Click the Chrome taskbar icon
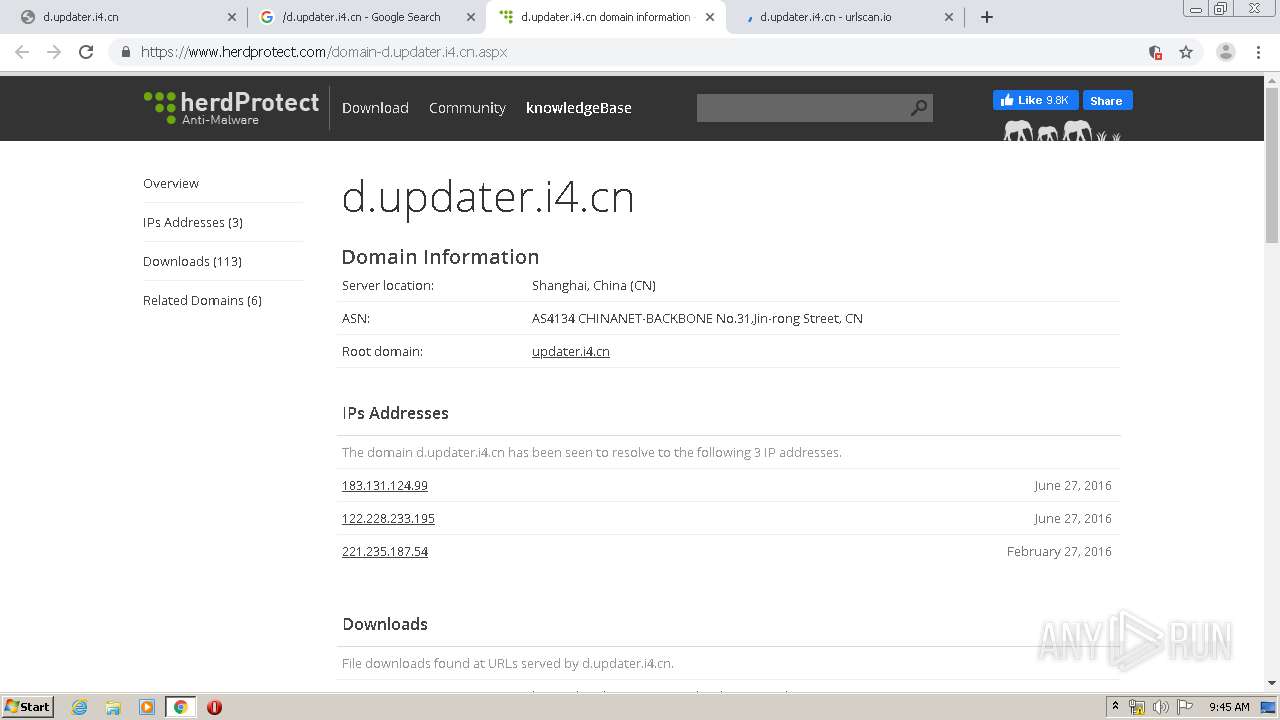Viewport: 1280px width, 720px height. point(180,707)
